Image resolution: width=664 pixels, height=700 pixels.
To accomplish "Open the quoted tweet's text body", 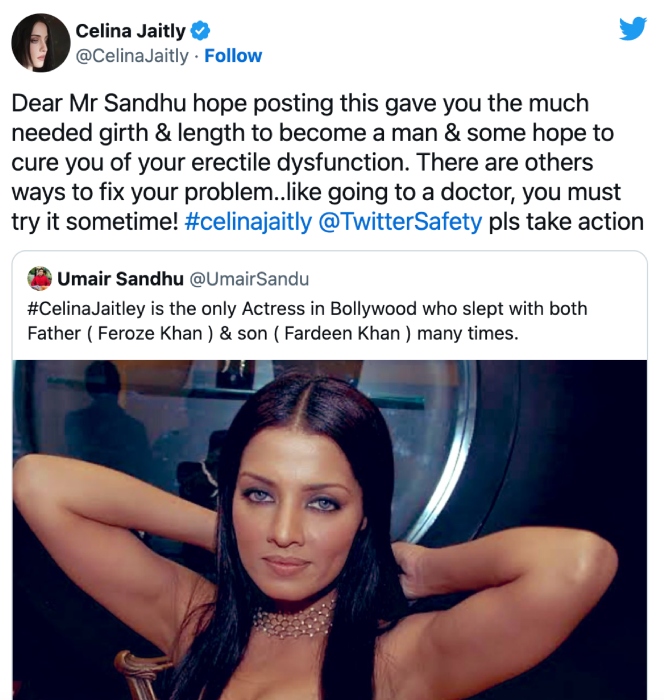I will tap(307, 321).
